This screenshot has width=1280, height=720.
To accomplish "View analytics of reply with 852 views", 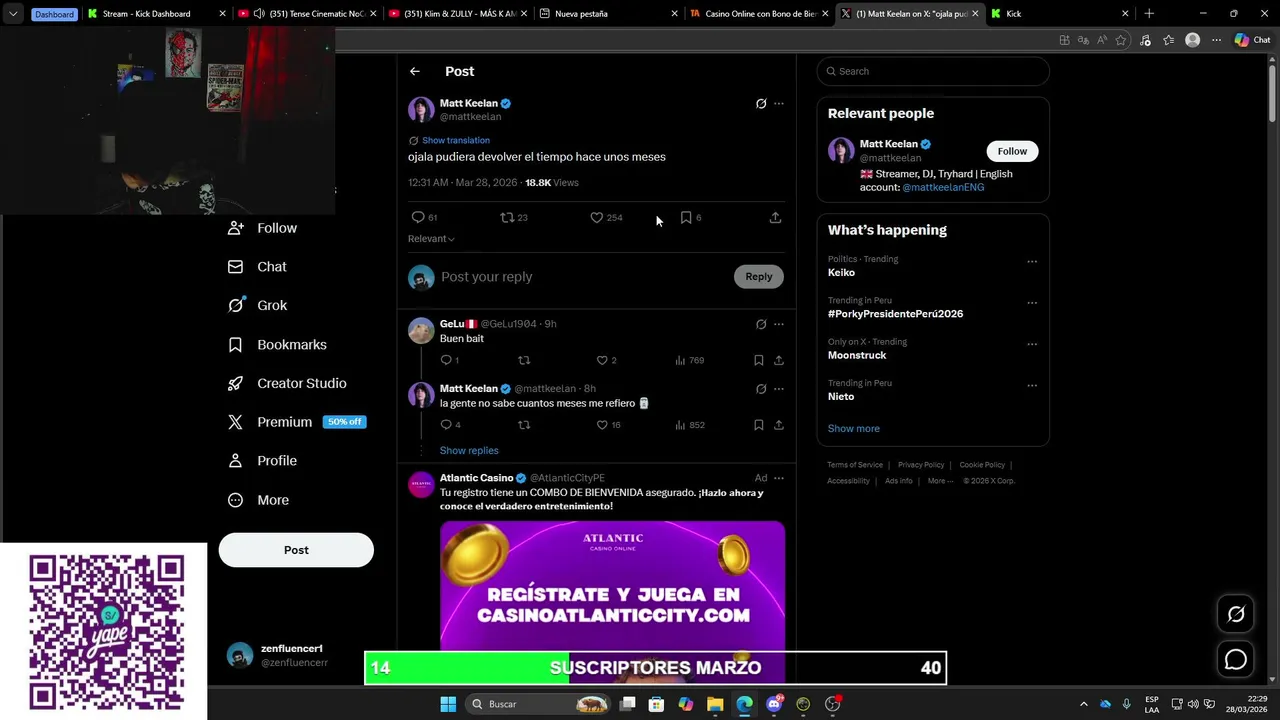I will [690, 425].
